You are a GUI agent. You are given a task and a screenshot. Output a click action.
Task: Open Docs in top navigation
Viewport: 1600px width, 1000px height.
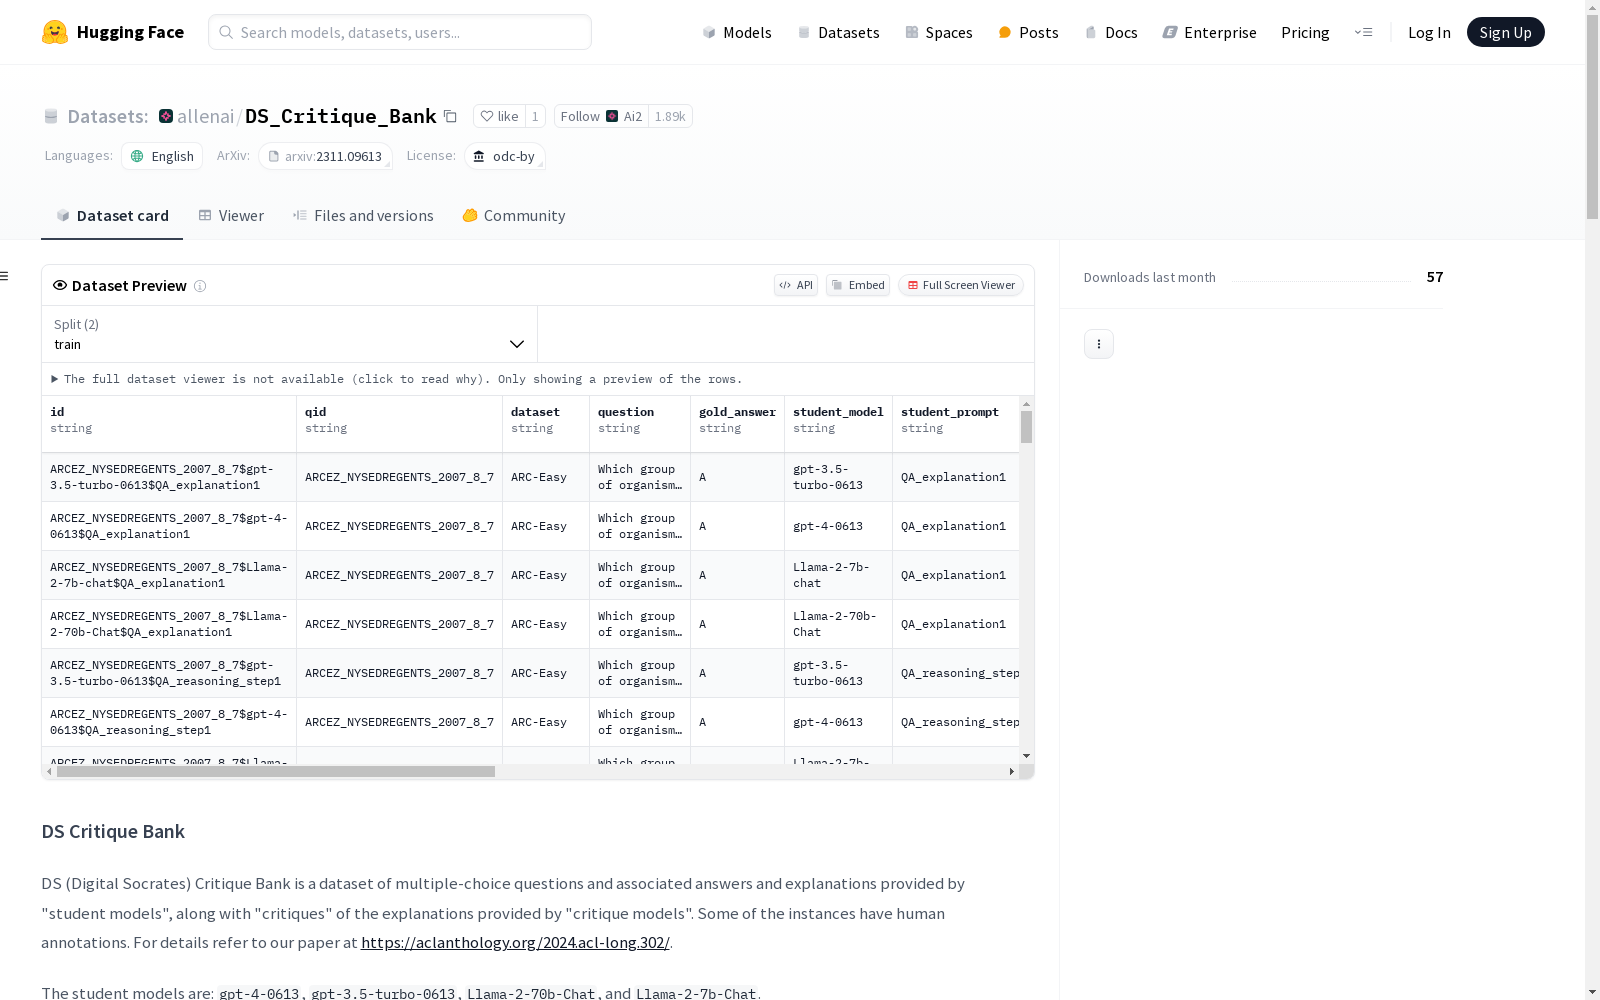click(1111, 32)
